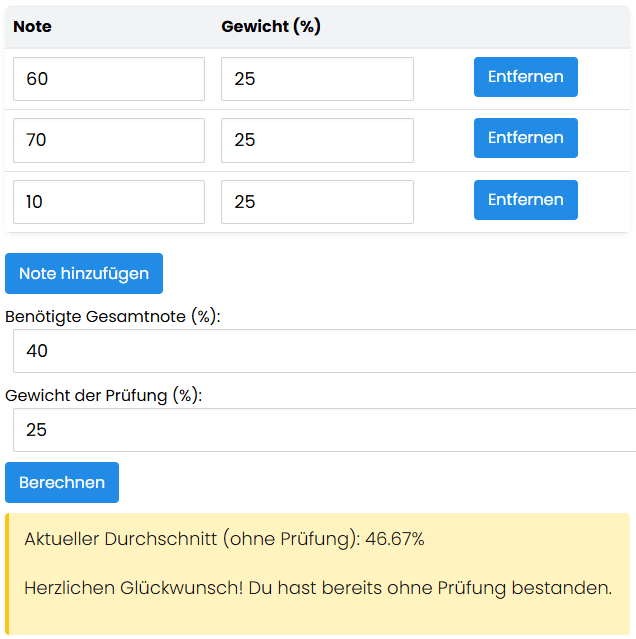Click the Note field containing 60
Viewport: 636px width, 639px height.
pos(108,79)
